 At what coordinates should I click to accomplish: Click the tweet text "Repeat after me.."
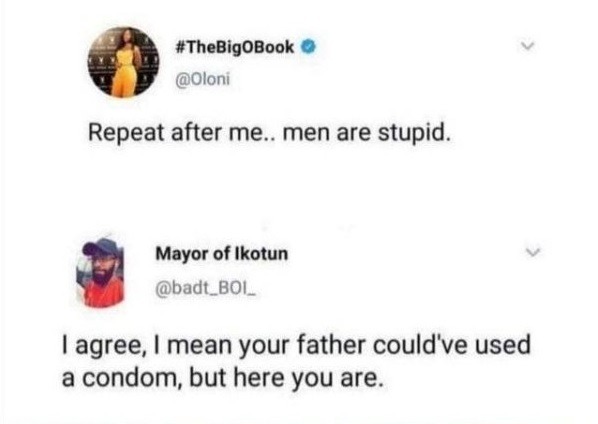pyautogui.click(x=182, y=133)
